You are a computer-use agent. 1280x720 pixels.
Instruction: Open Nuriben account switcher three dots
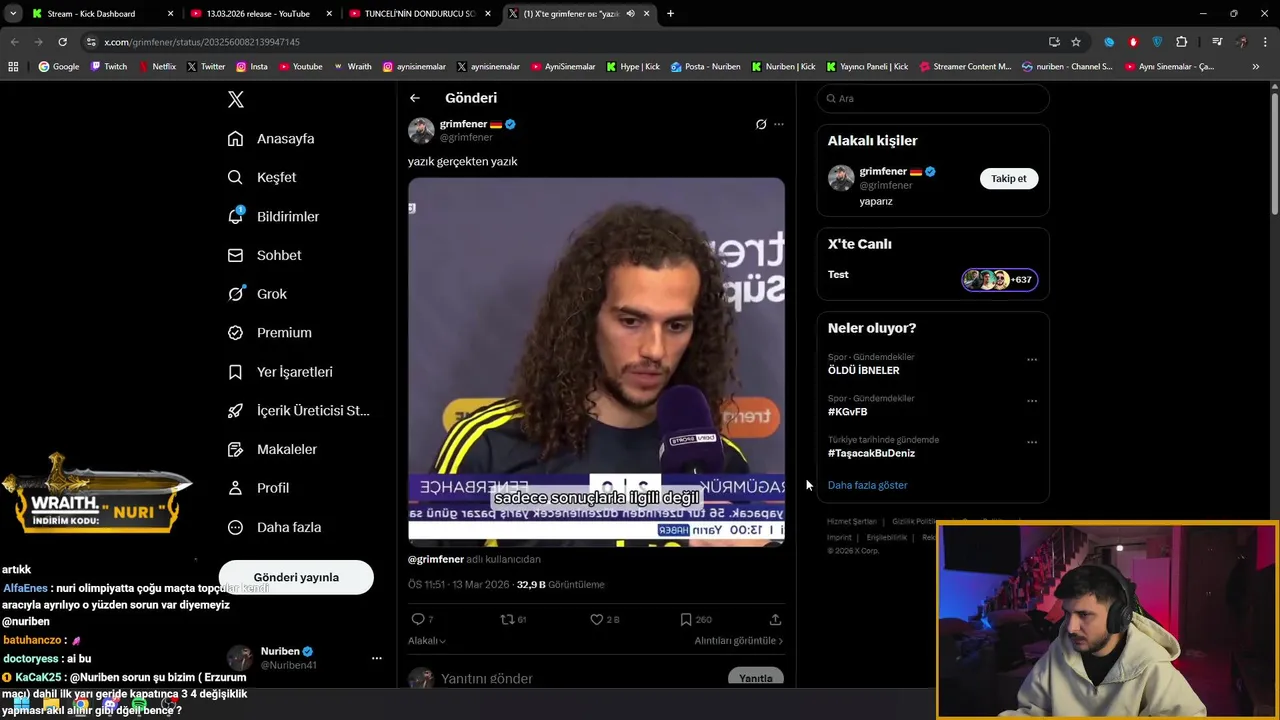tap(376, 658)
